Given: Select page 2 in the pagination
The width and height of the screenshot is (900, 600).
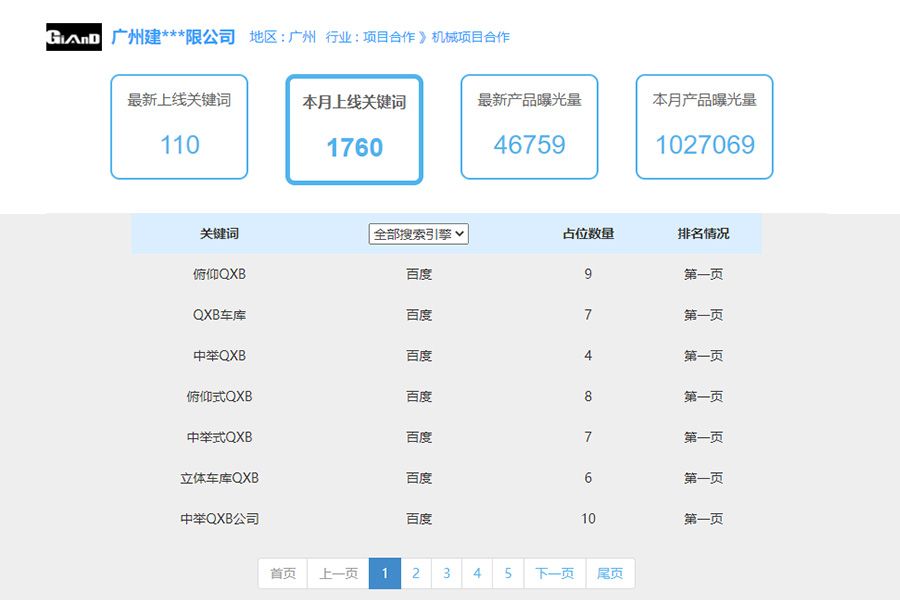Looking at the screenshot, I should click(x=416, y=573).
